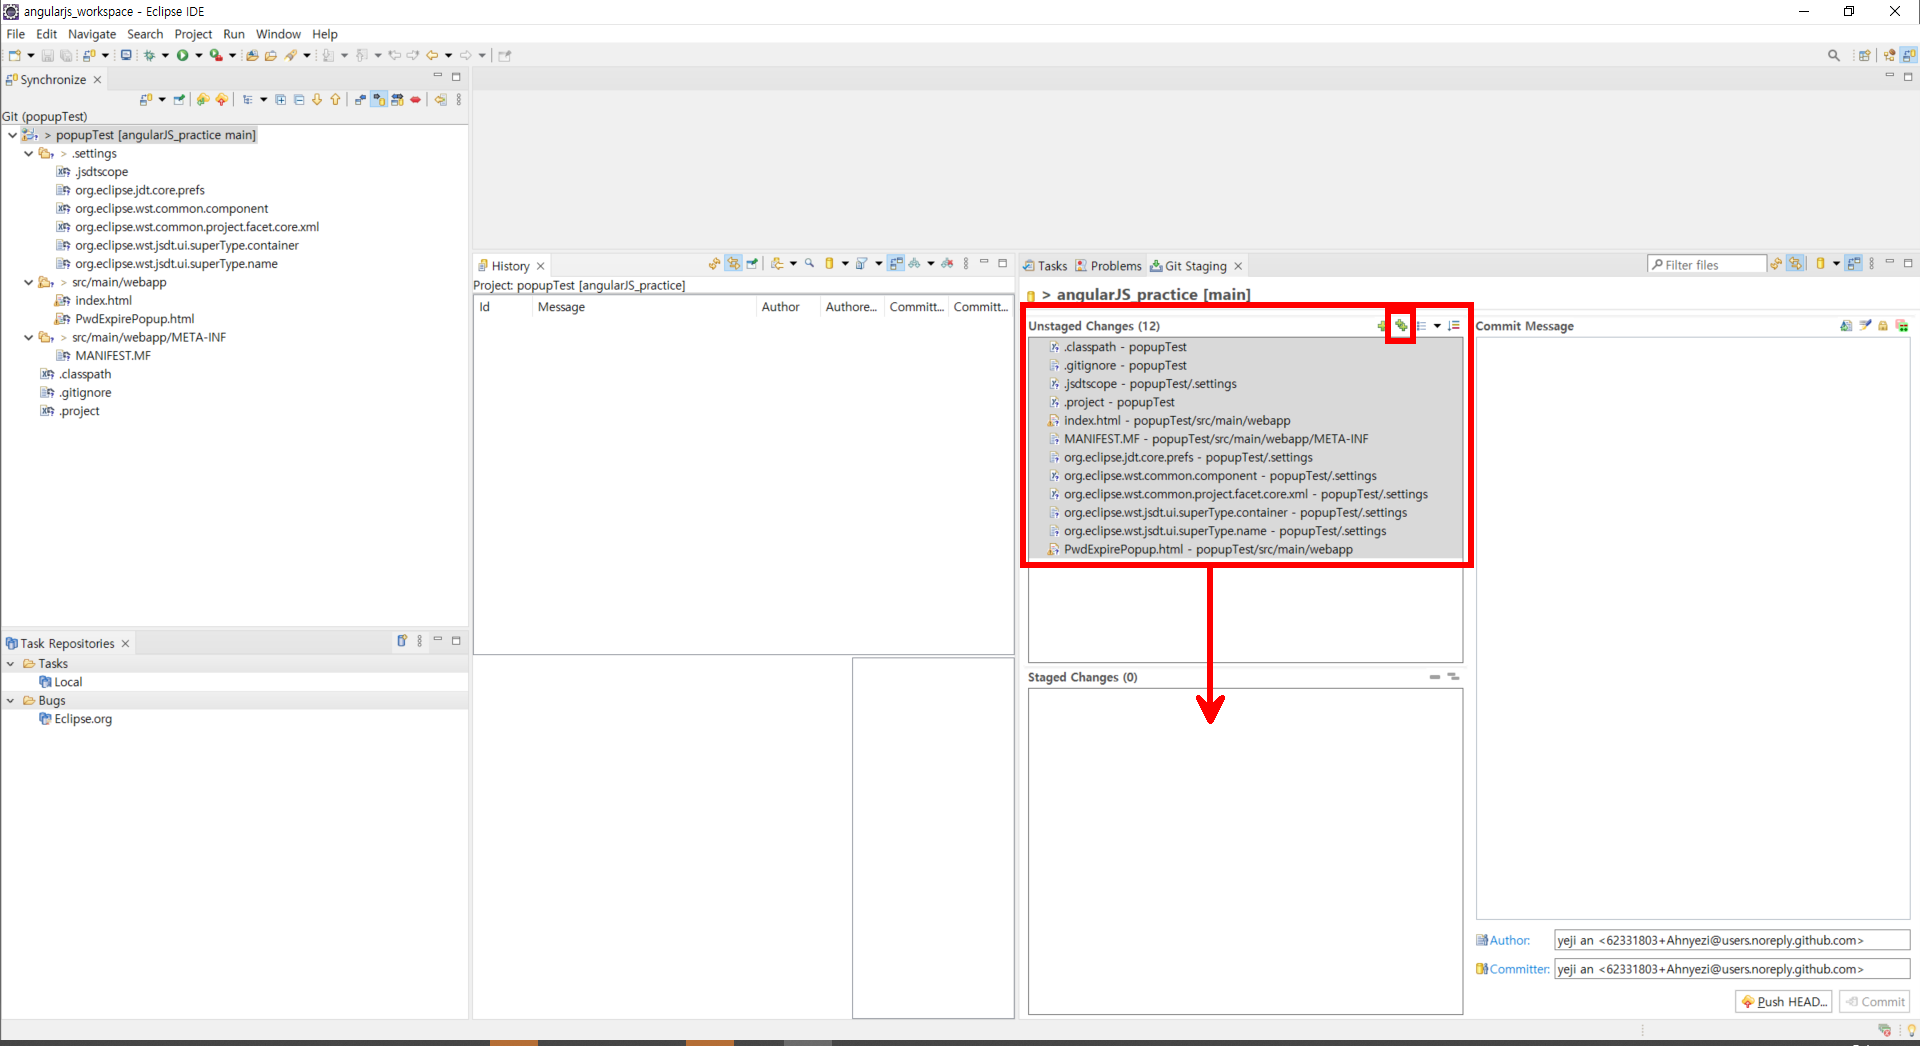This screenshot has height=1046, width=1920.
Task: Click the Run green play button
Action: tap(183, 56)
